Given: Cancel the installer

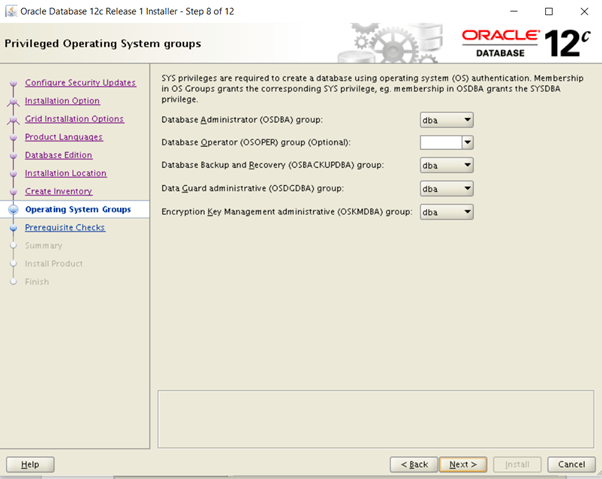Looking at the screenshot, I should [x=571, y=464].
